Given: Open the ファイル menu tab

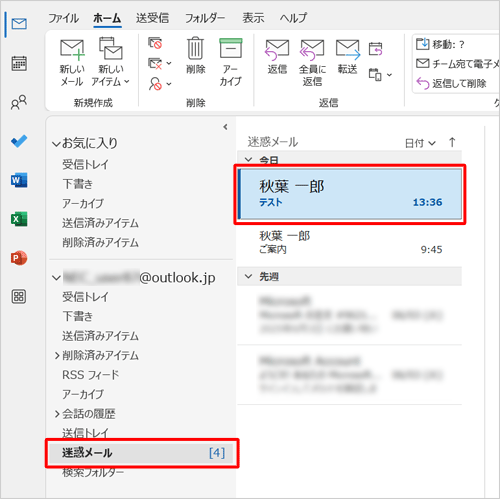Looking at the screenshot, I should [63, 18].
